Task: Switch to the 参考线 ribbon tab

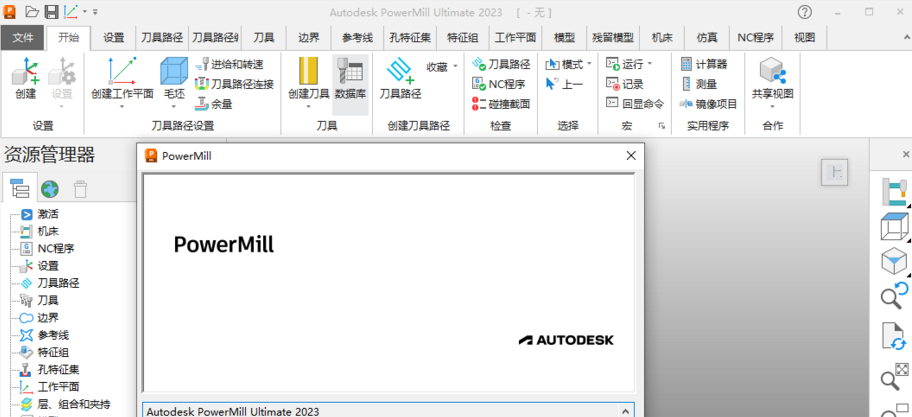Action: tap(357, 38)
